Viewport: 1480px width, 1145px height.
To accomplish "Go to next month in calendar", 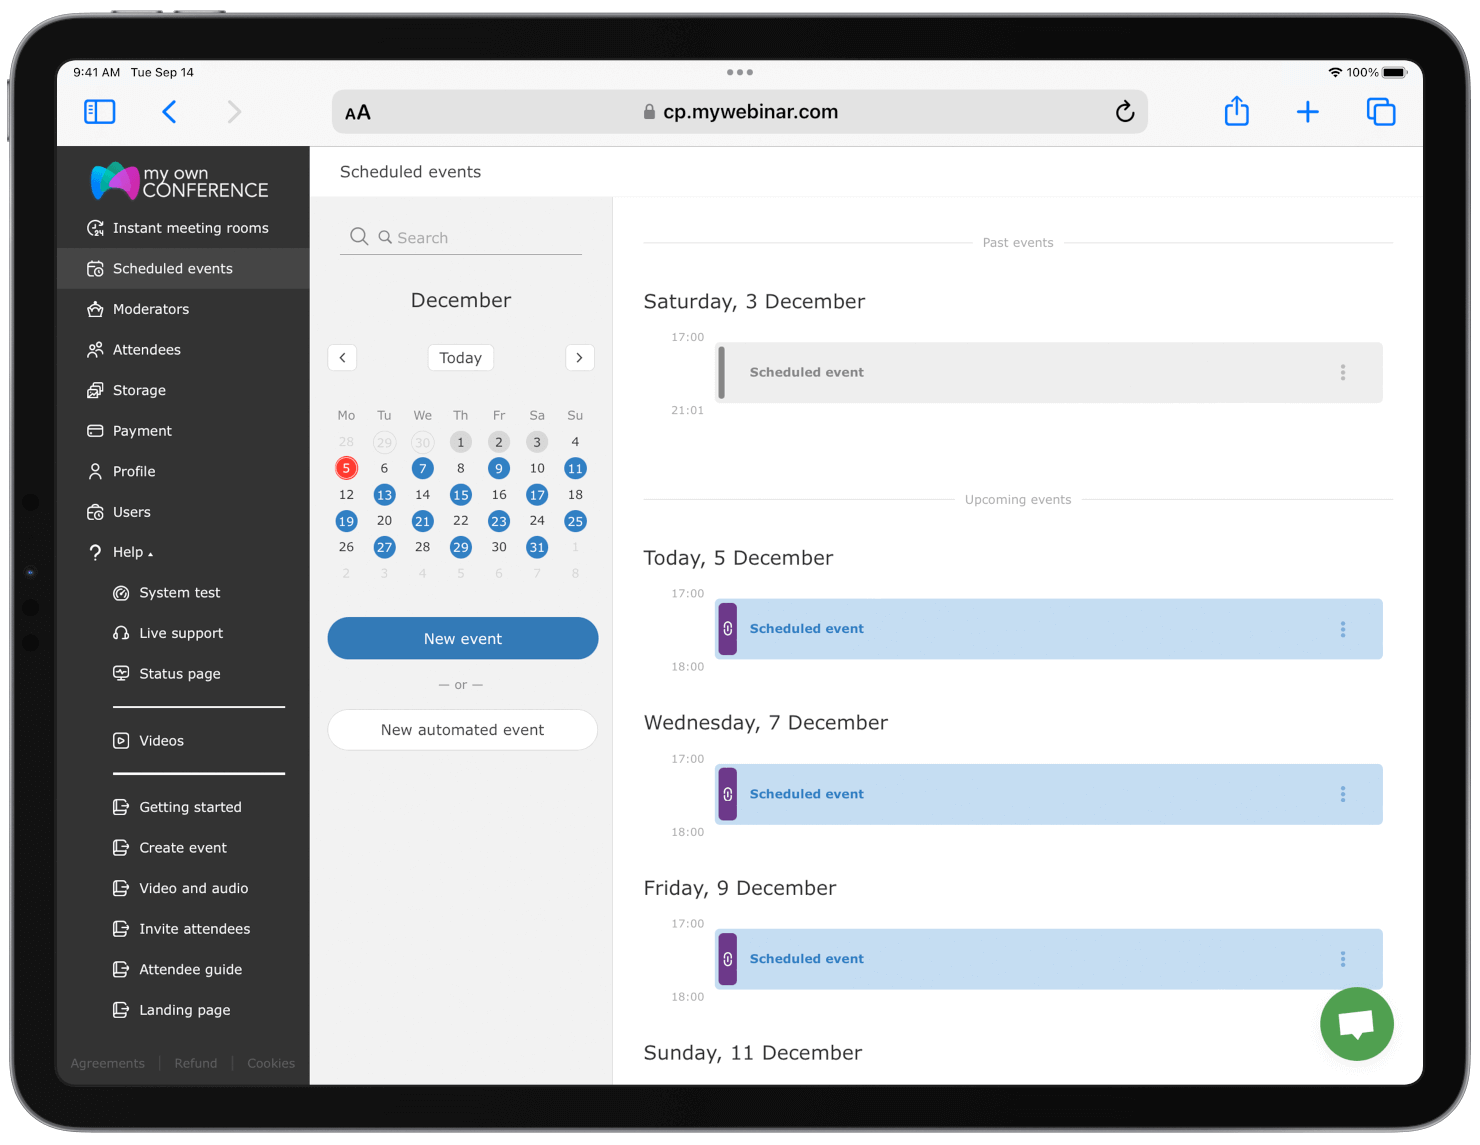I will pos(579,358).
